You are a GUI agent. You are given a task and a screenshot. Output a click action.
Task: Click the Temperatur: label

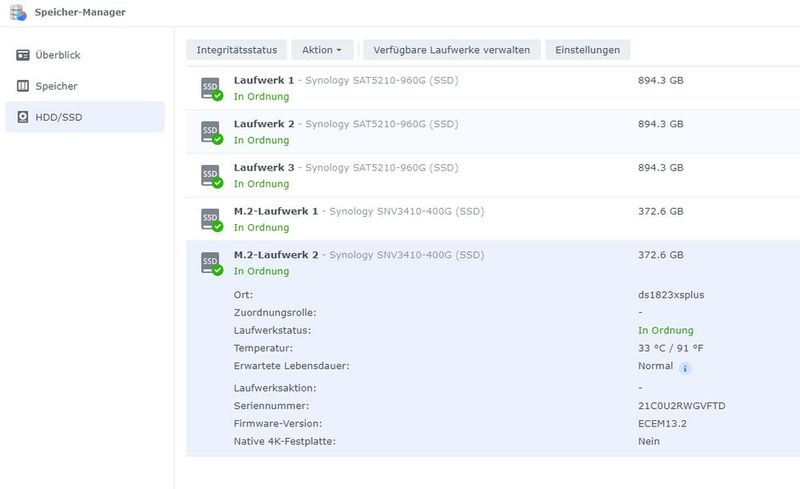(x=263, y=348)
